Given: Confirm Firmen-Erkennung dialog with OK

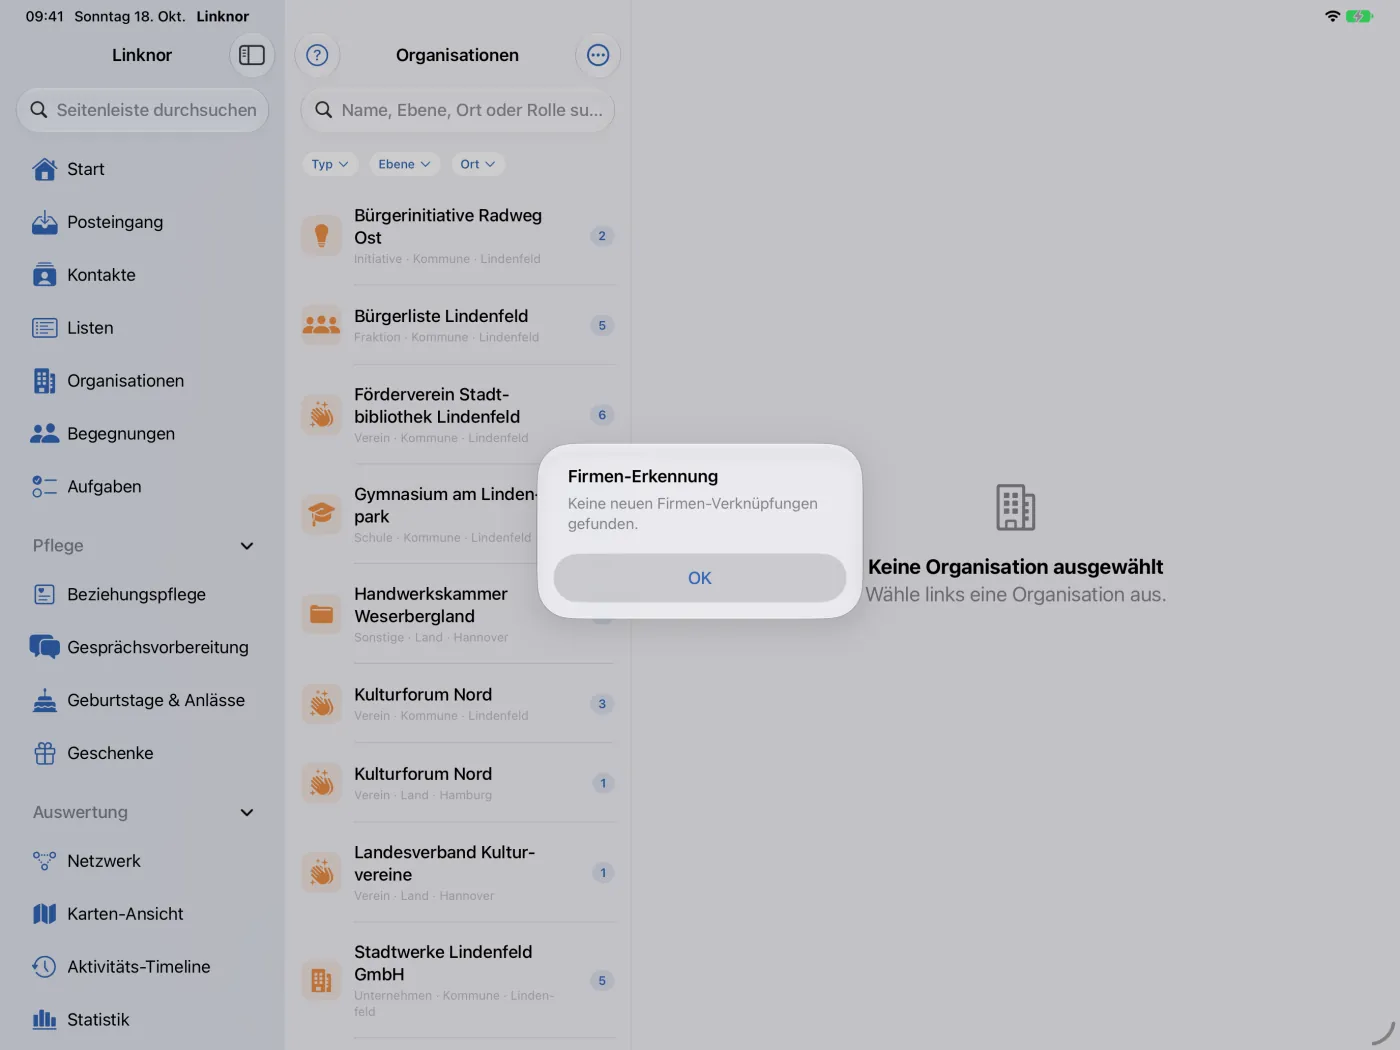Looking at the screenshot, I should coord(700,578).
